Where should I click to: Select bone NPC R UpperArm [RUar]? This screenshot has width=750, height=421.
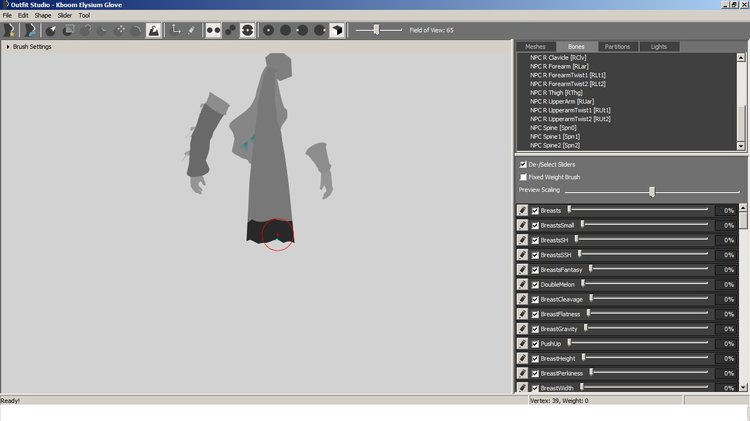tap(562, 101)
